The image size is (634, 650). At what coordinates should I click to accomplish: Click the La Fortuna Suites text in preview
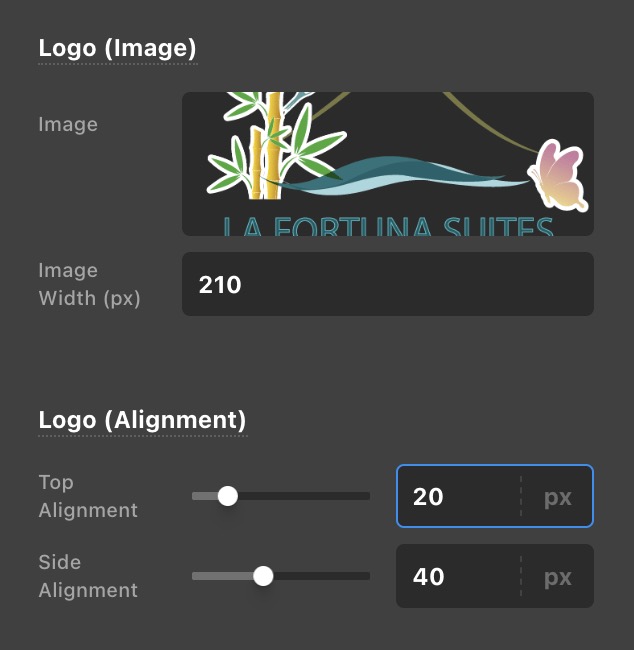388,226
